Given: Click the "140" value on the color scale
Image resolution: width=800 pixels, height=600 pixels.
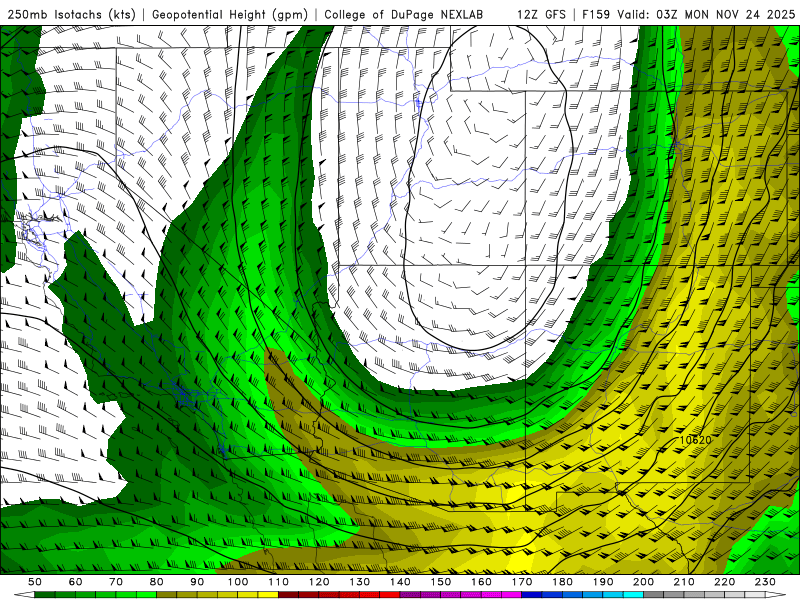Looking at the screenshot, I should click(400, 582).
